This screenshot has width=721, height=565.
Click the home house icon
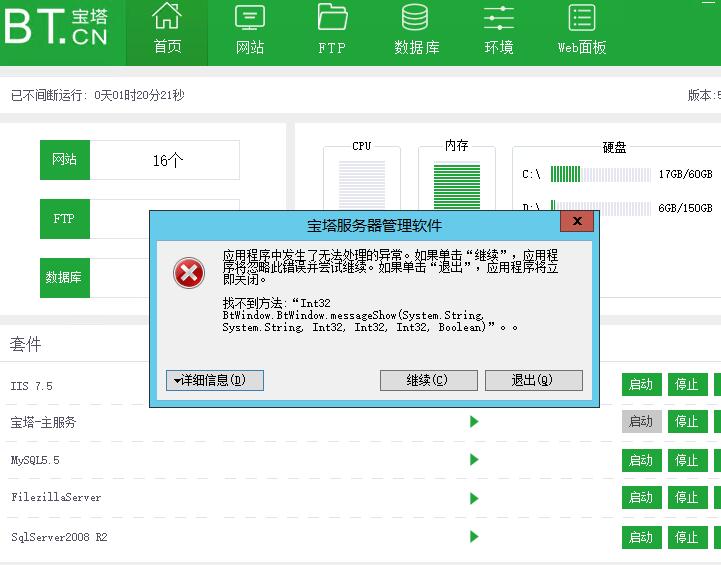point(167,17)
